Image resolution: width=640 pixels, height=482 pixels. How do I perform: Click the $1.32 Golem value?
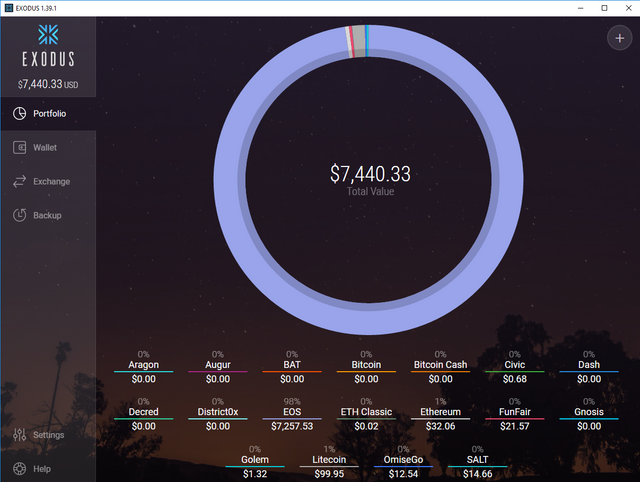pos(255,474)
